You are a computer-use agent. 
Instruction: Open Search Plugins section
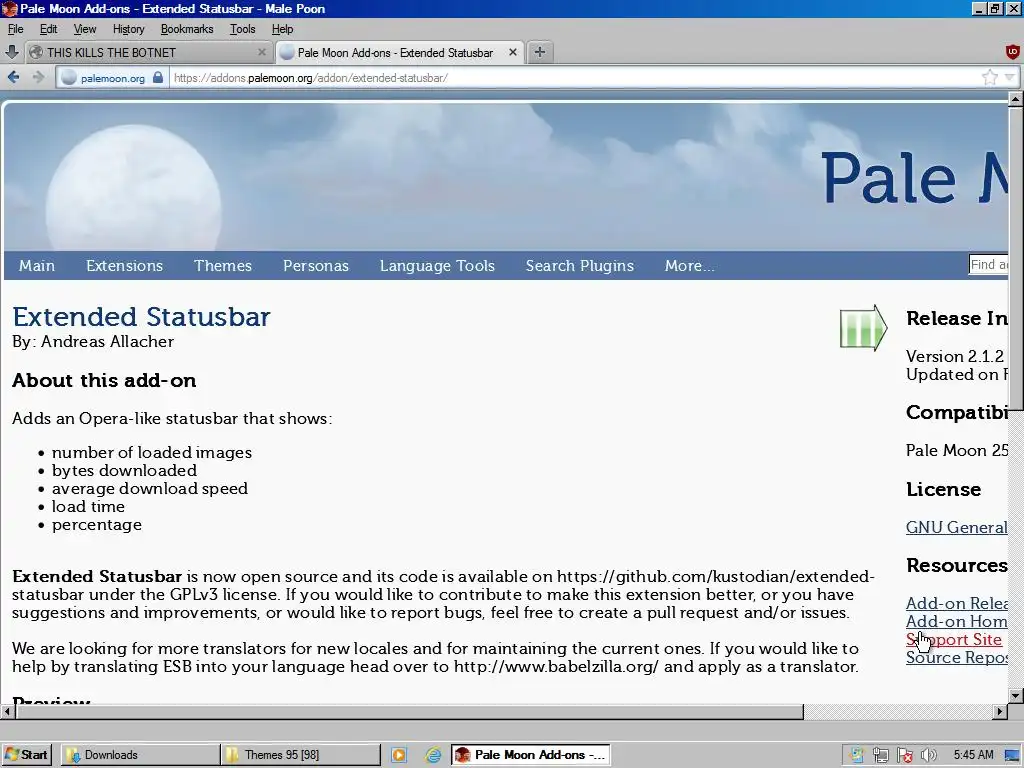click(579, 266)
